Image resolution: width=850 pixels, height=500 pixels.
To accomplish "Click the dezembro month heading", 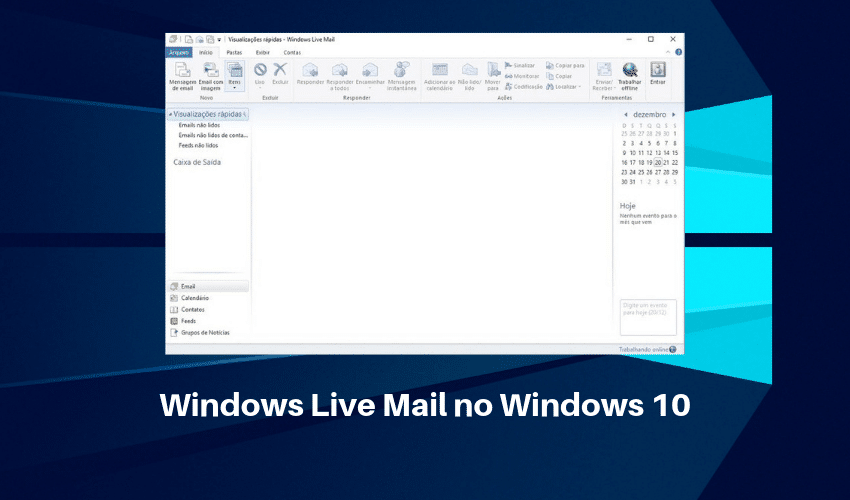I will 649,115.
